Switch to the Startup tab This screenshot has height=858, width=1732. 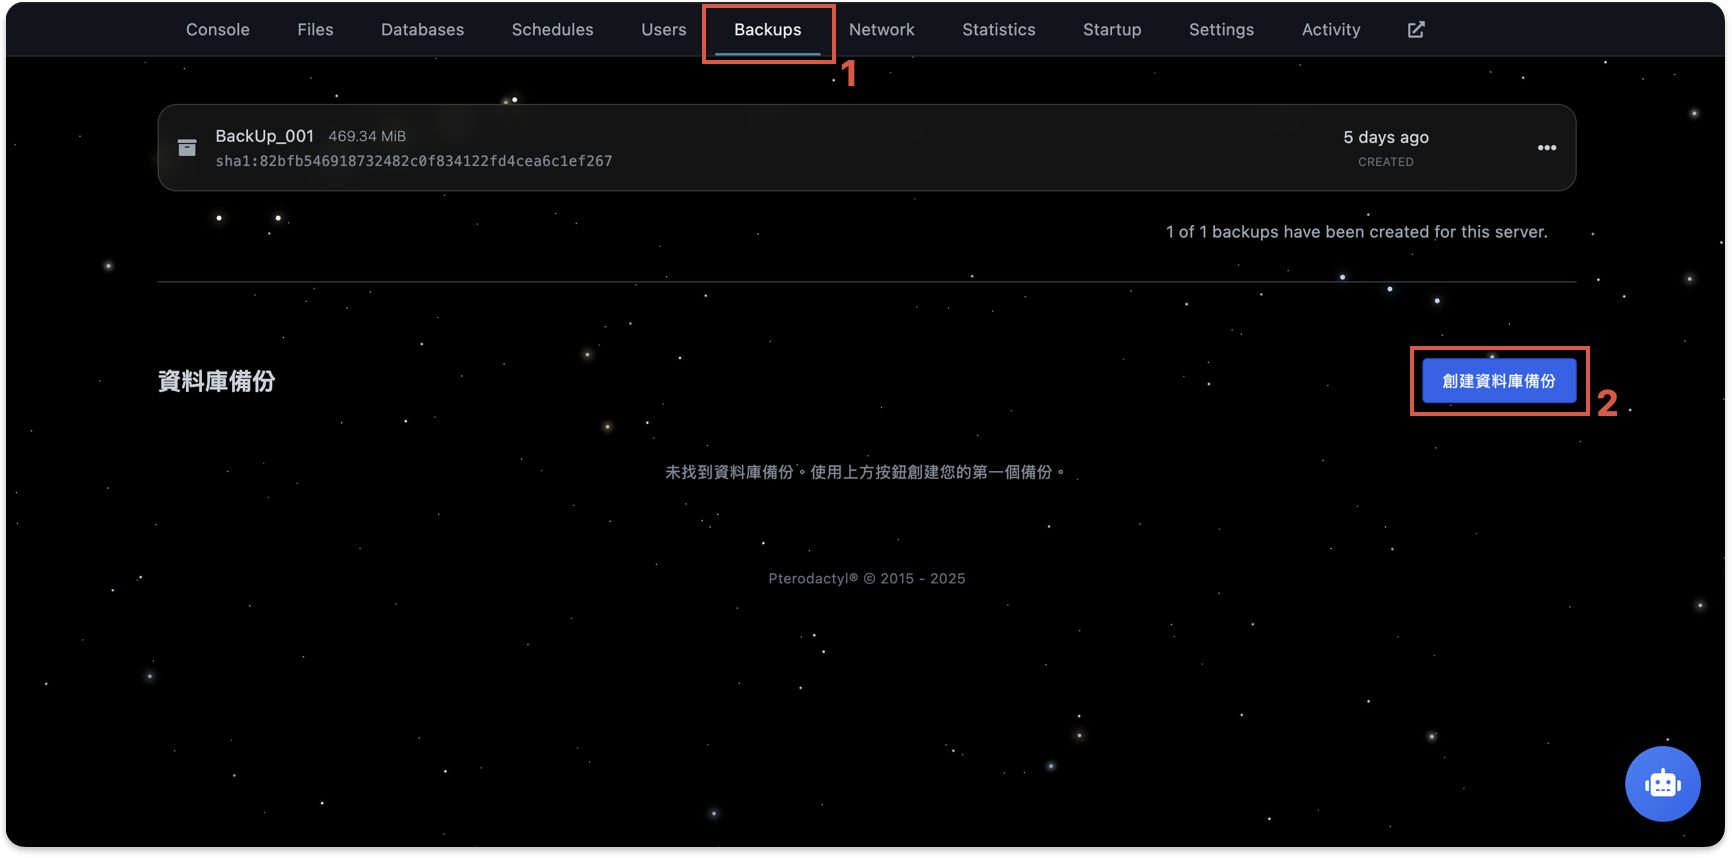point(1112,30)
